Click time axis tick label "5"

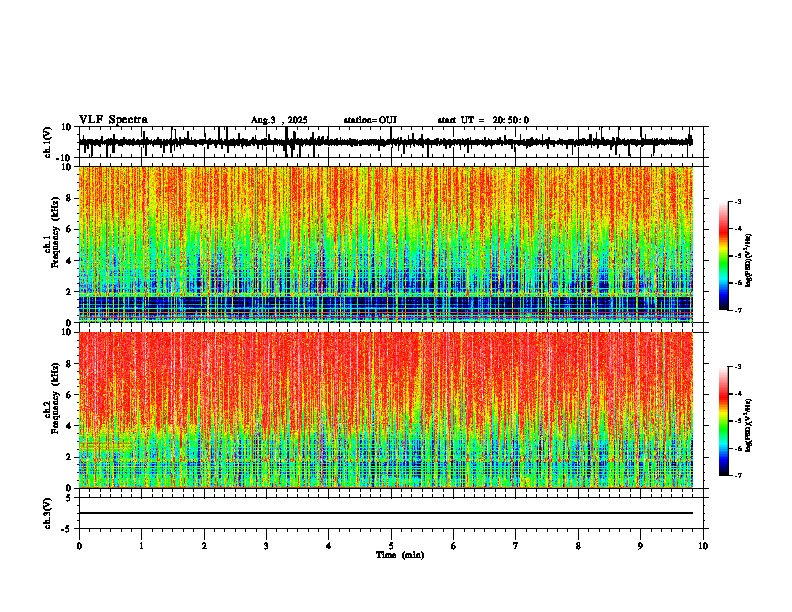point(391,546)
